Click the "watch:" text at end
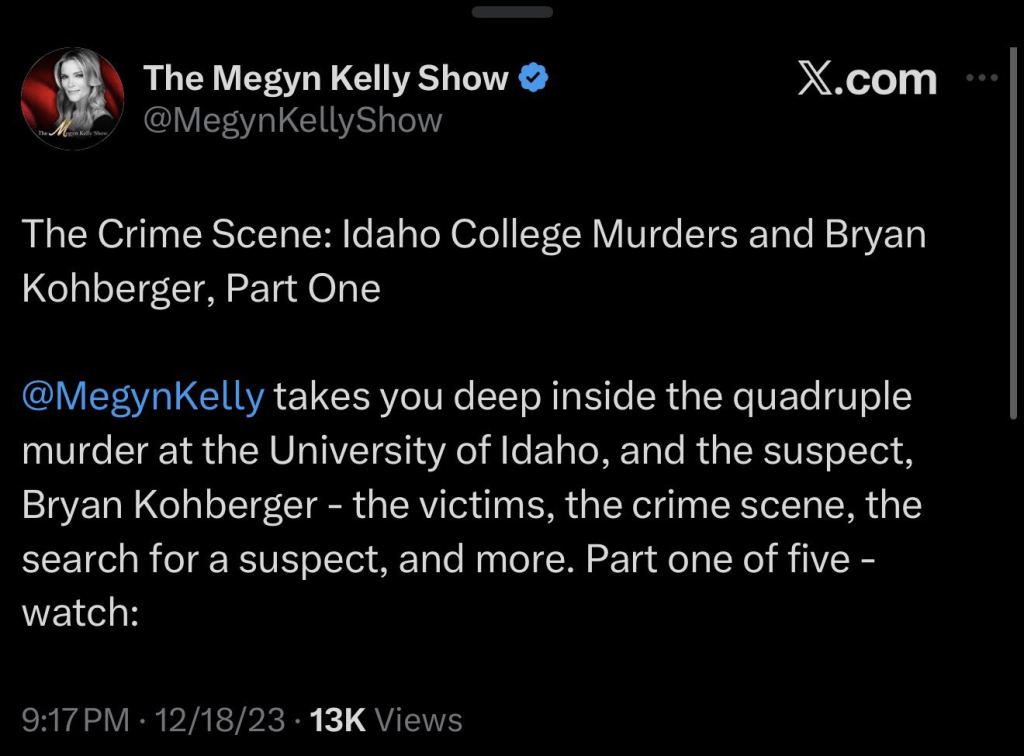The image size is (1024, 756). pyautogui.click(x=78, y=613)
